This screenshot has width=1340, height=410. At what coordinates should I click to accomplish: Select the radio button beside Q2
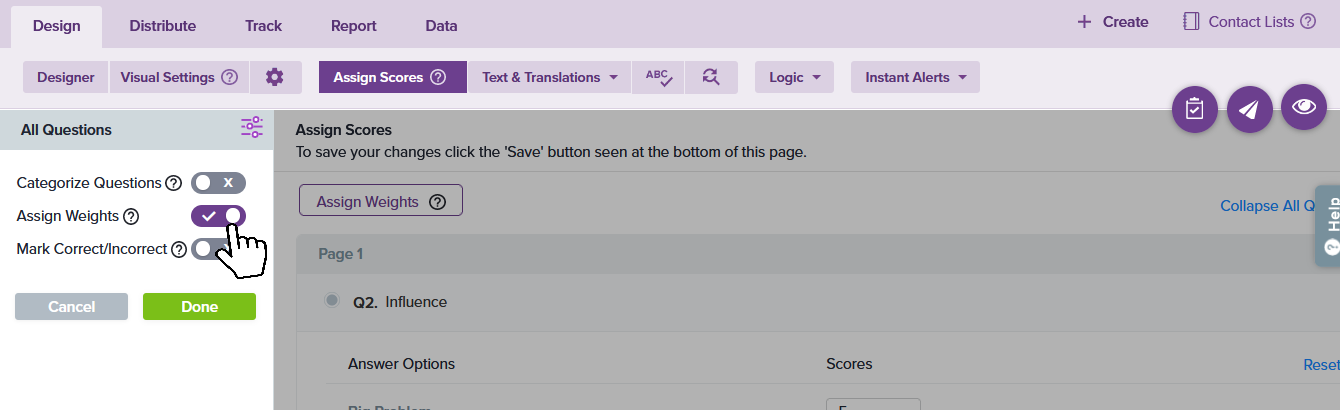pos(332,300)
